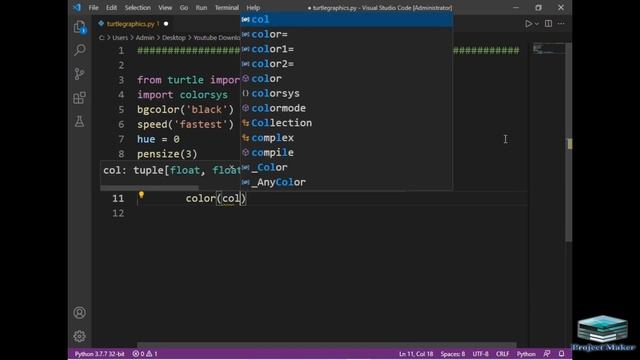
Task: Click the Desktop breadcrumb segment
Action: [x=174, y=38]
